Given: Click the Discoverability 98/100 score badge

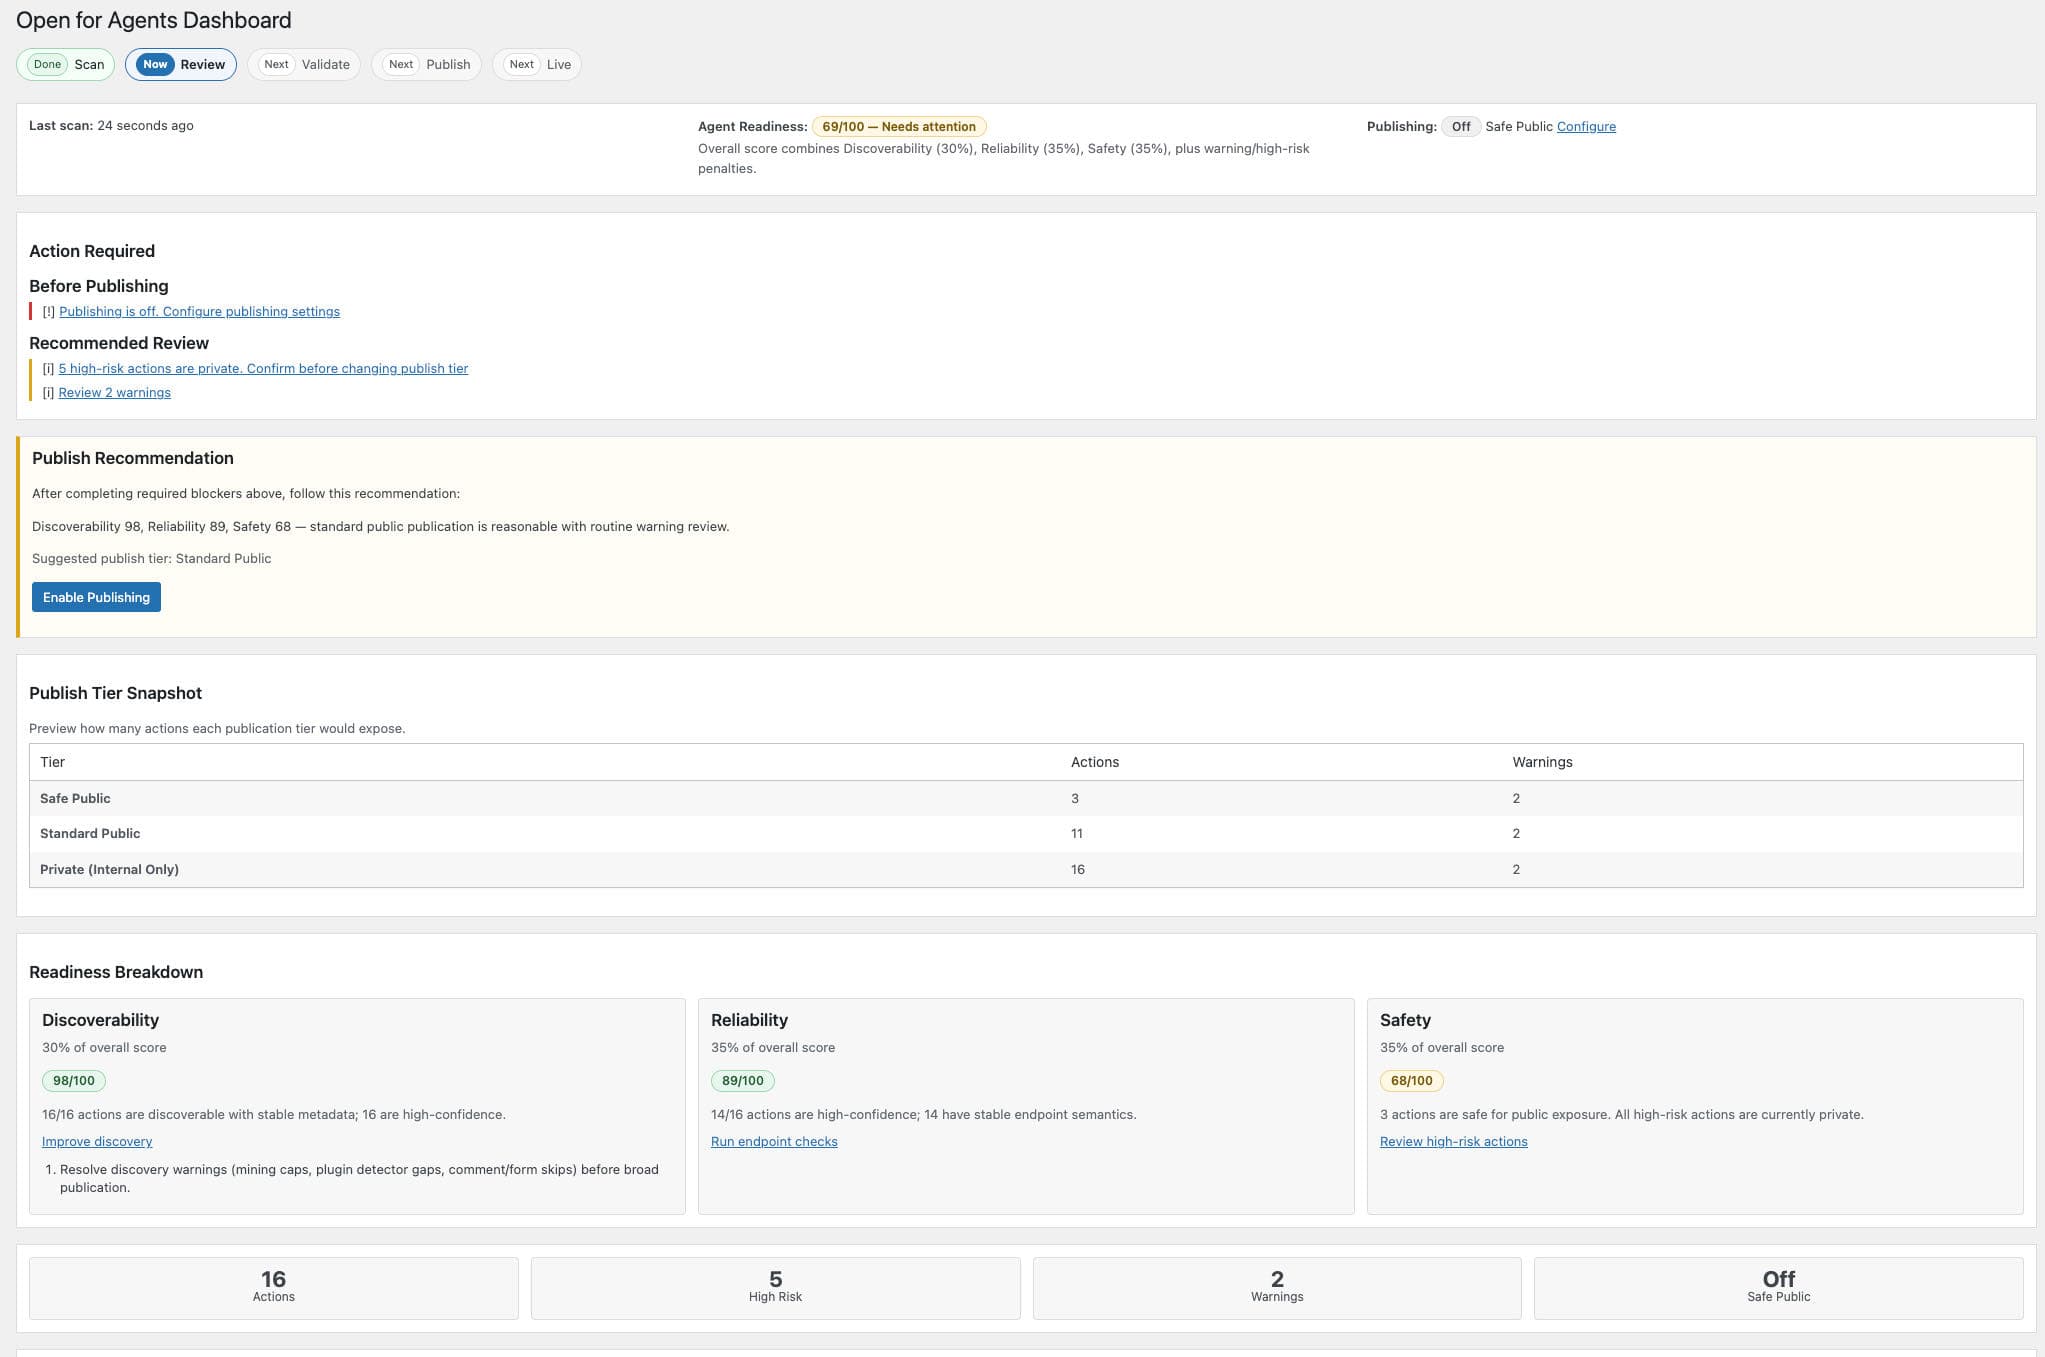Looking at the screenshot, I should click(x=74, y=1081).
